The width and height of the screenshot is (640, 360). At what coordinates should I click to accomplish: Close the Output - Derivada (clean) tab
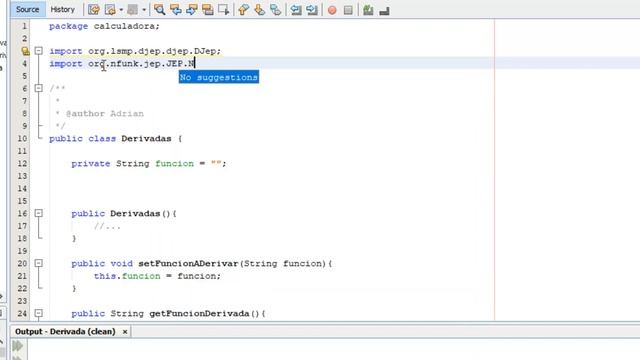[x=125, y=332]
